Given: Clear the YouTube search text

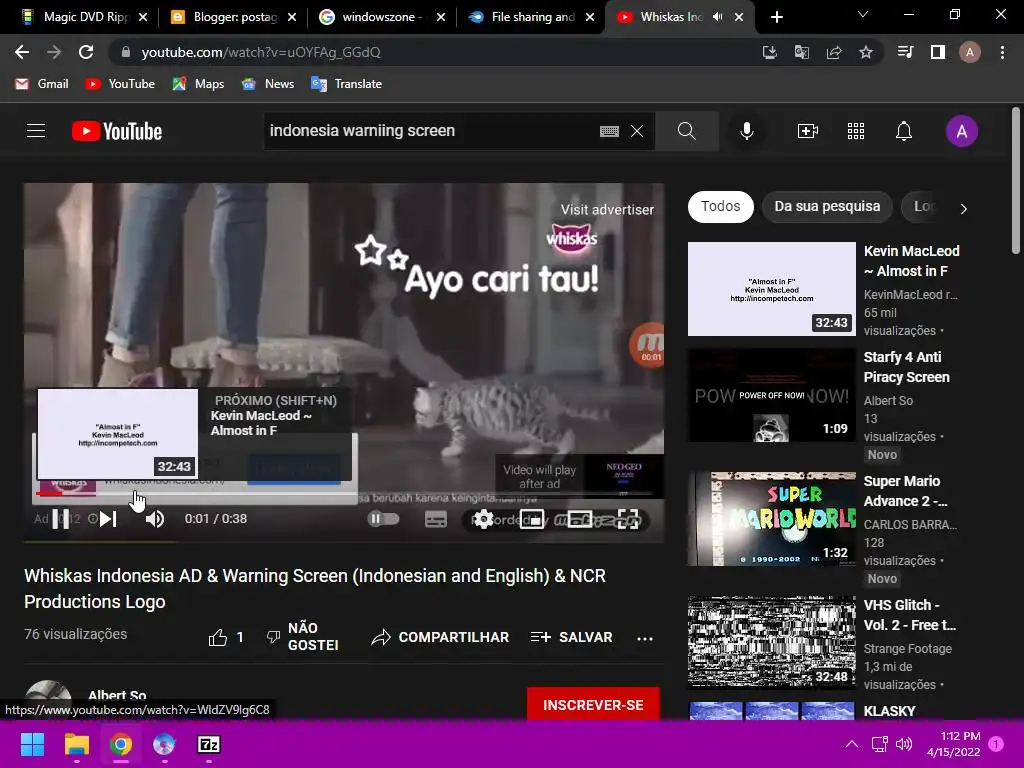Looking at the screenshot, I should point(637,131).
